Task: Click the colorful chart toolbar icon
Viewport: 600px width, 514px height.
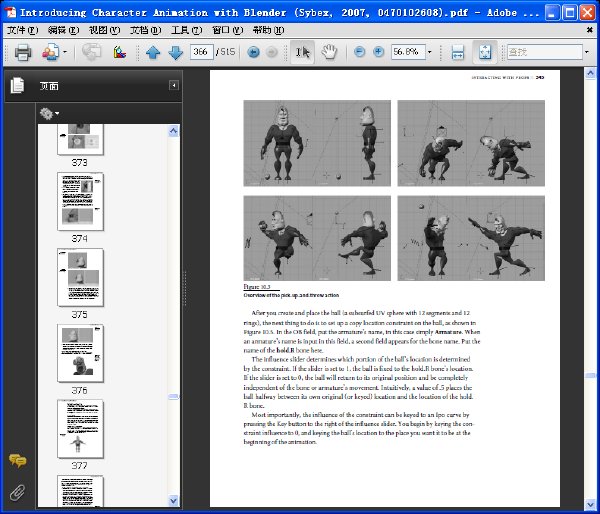Action: coord(120,52)
